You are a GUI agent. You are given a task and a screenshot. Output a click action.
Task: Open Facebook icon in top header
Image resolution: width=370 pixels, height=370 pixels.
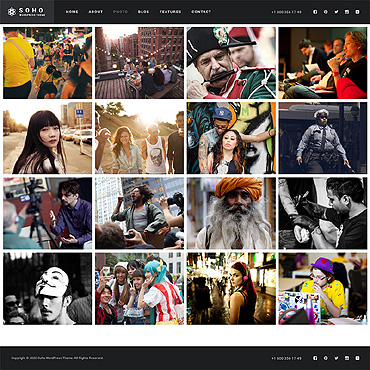pyautogui.click(x=315, y=12)
